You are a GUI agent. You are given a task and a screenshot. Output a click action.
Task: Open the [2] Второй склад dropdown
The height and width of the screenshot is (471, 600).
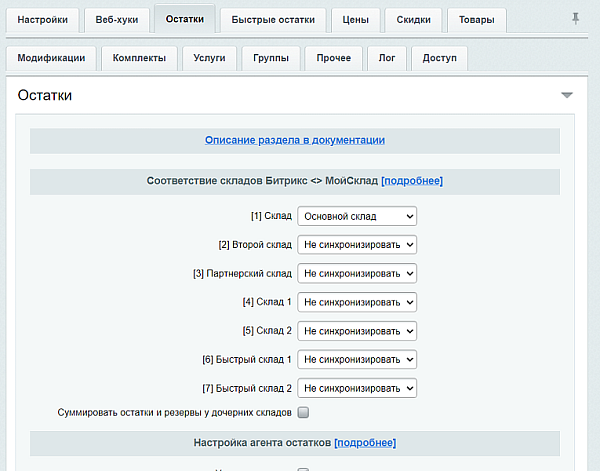pyautogui.click(x=357, y=244)
